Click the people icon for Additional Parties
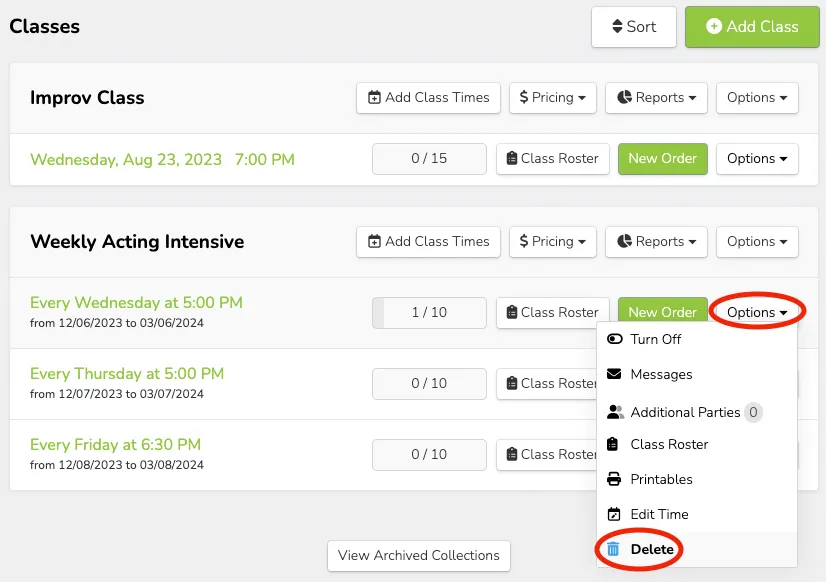This screenshot has width=826, height=582. pos(615,412)
